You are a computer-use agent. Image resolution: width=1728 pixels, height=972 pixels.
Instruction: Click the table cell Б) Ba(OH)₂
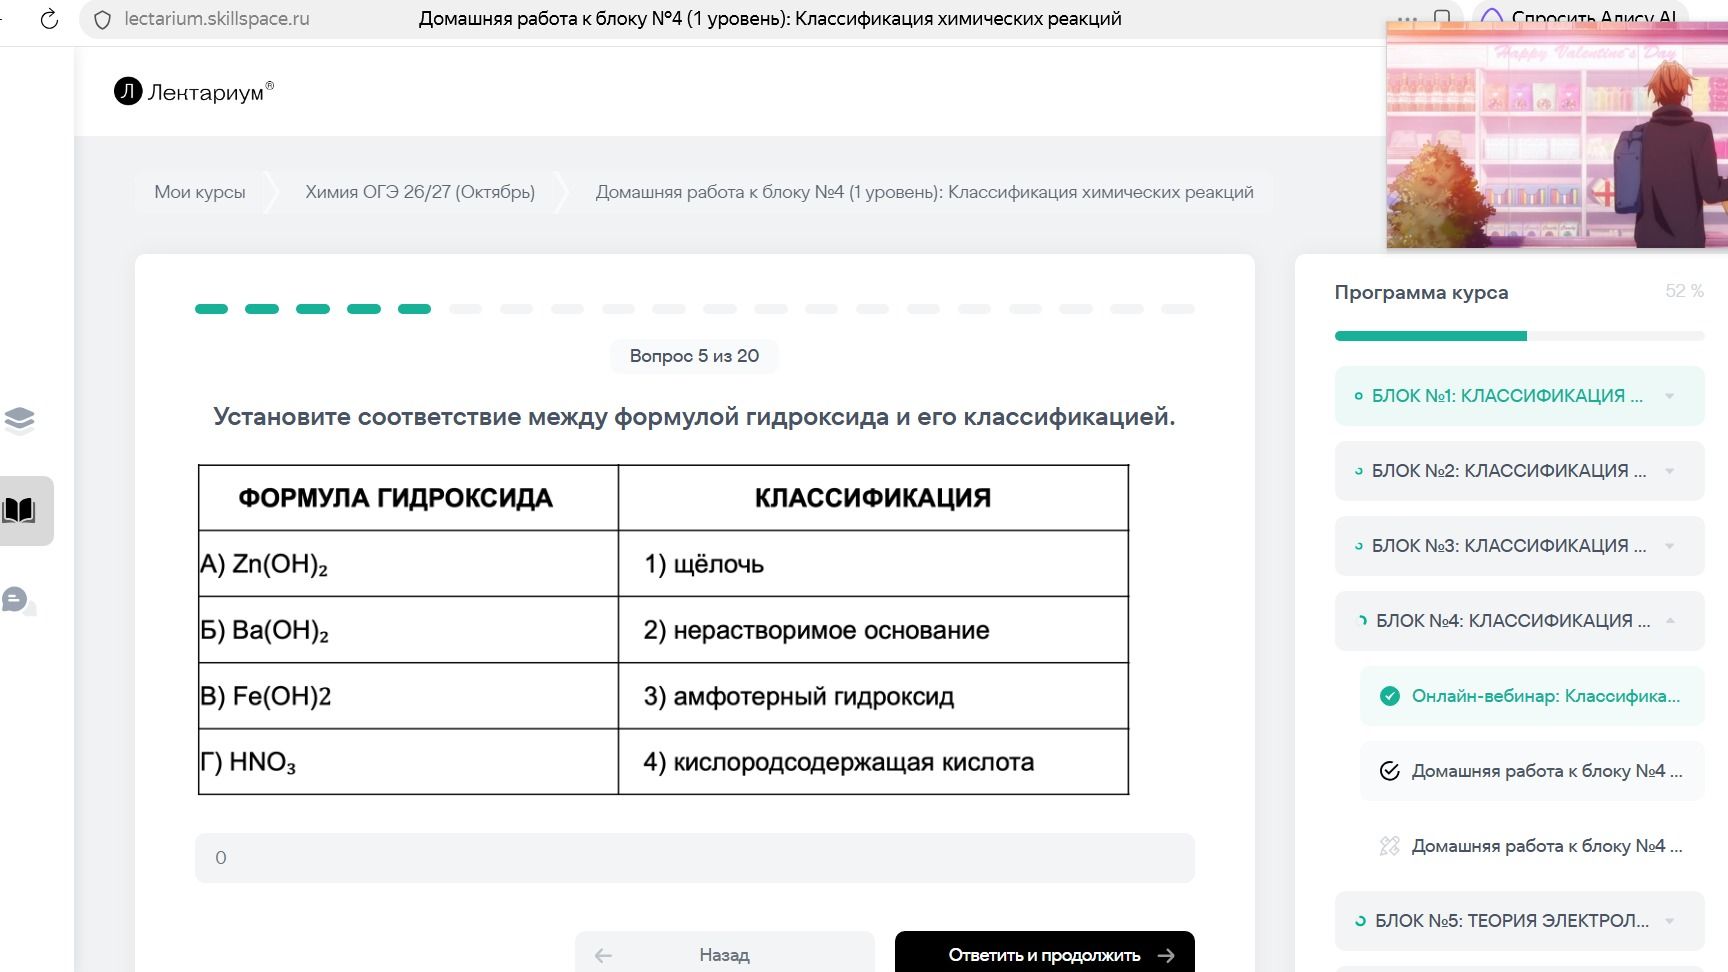(x=408, y=630)
